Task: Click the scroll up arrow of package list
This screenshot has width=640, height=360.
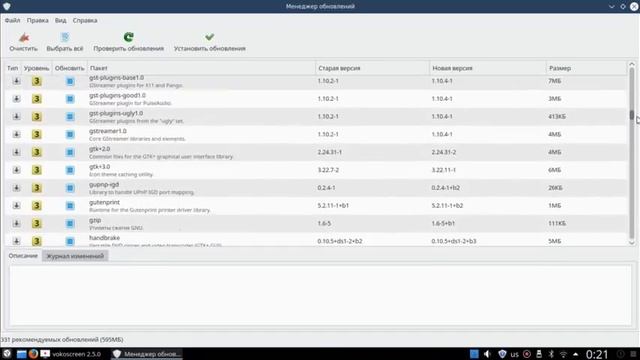Action: tap(631, 64)
